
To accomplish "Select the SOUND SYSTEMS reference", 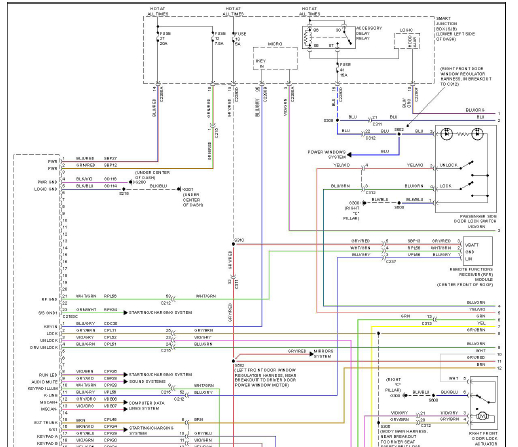I will [147, 381].
